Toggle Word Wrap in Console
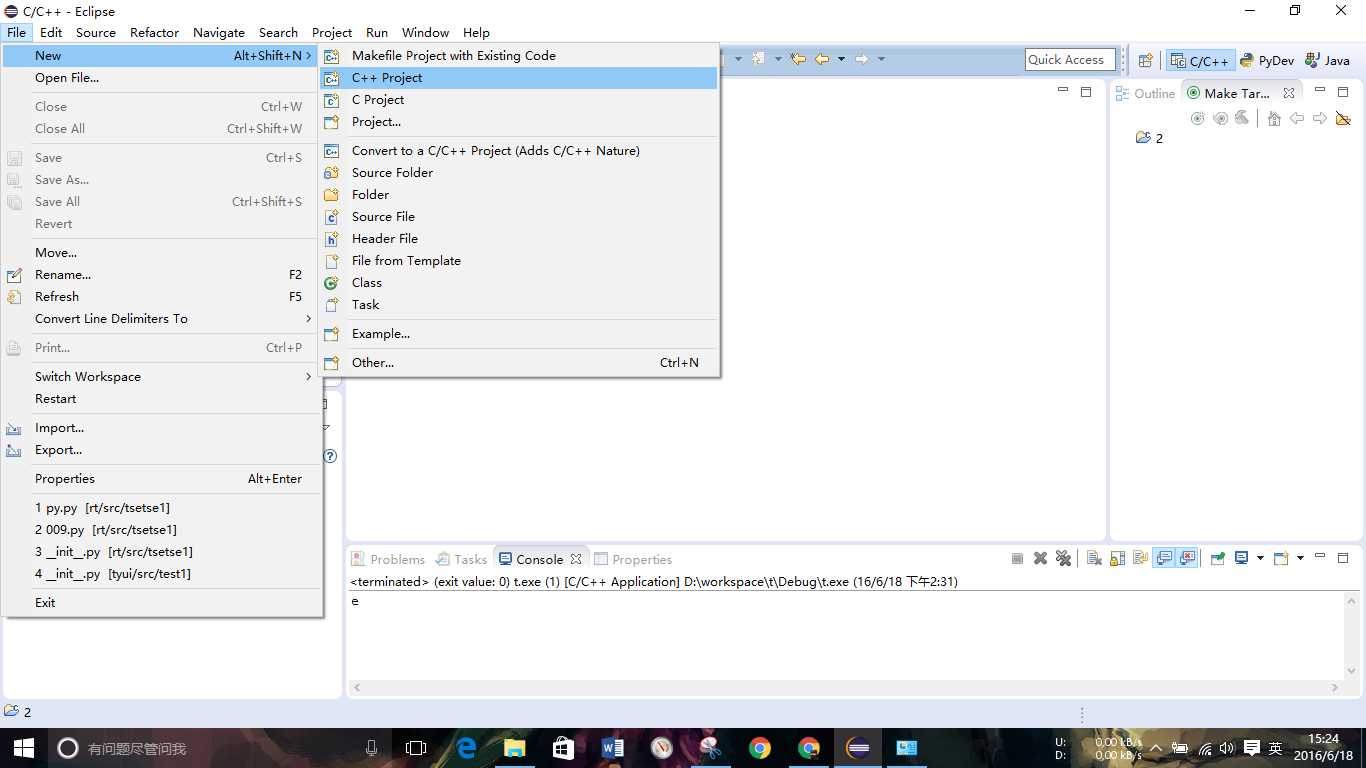The width and height of the screenshot is (1366, 768). click(1140, 559)
